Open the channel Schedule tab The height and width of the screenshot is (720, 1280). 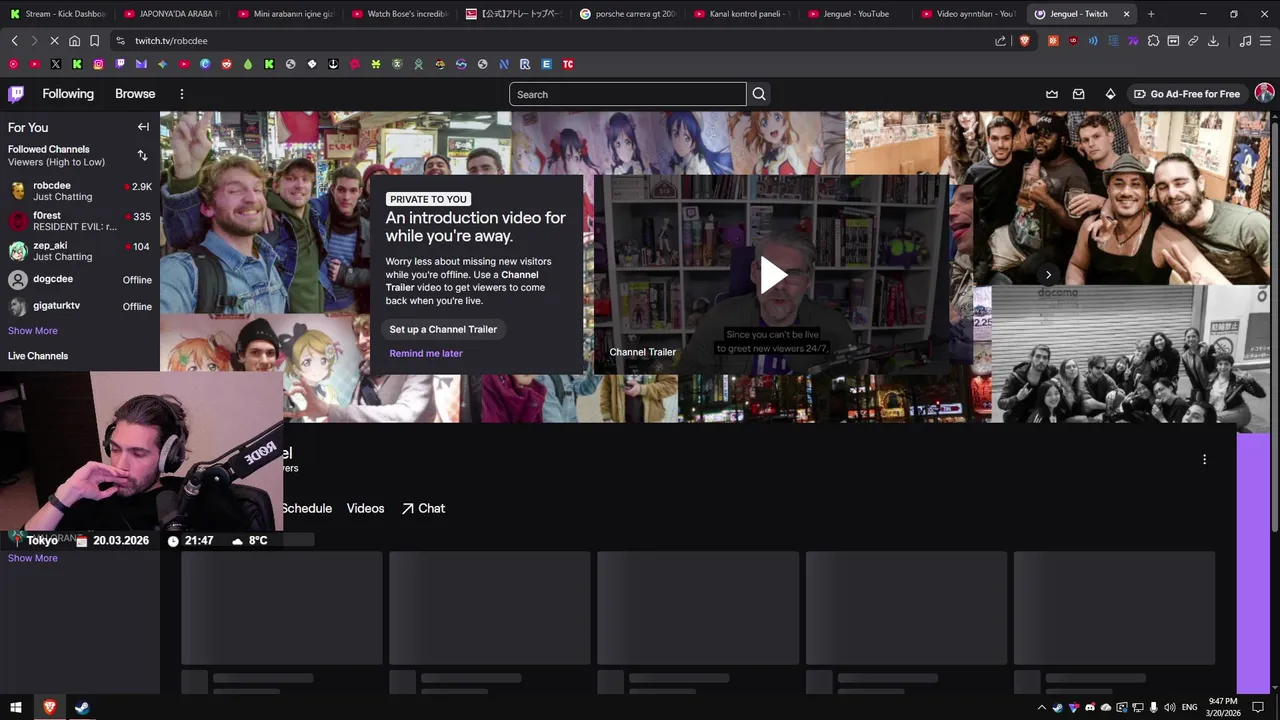coord(306,508)
